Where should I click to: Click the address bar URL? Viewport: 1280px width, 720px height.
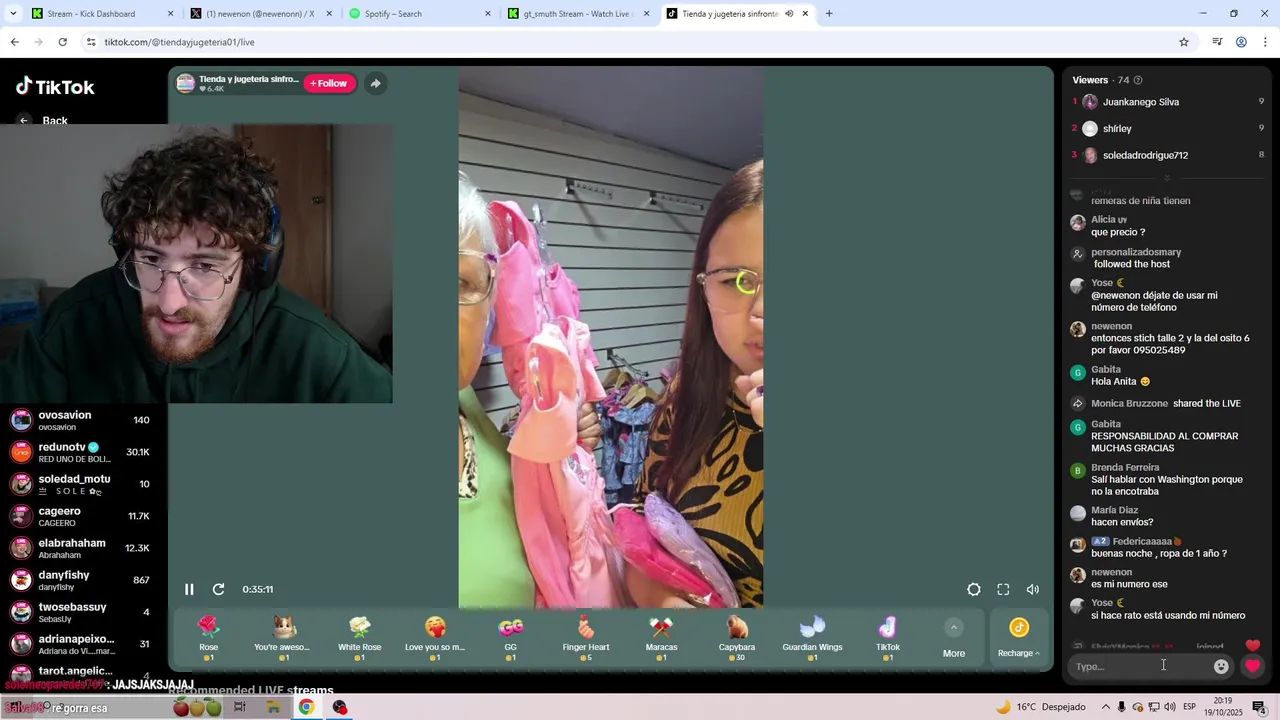[x=180, y=42]
